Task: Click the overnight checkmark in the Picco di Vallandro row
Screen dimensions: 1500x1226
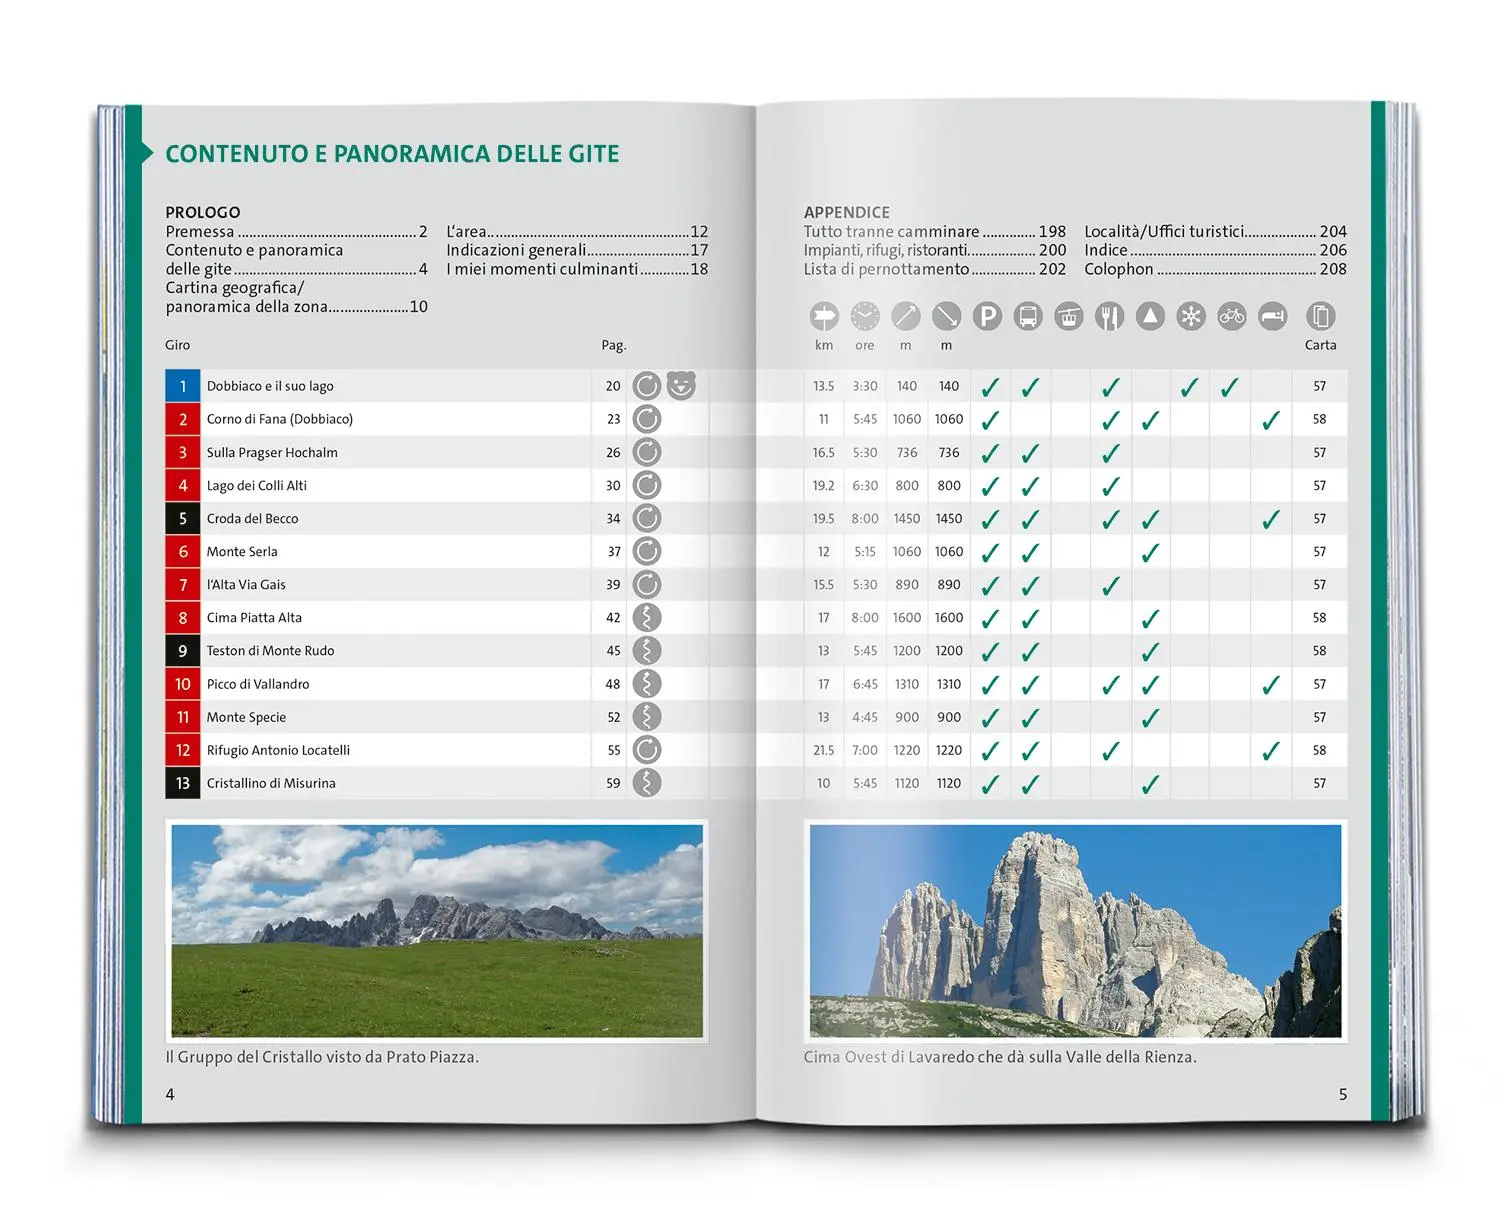Action: 1271,685
